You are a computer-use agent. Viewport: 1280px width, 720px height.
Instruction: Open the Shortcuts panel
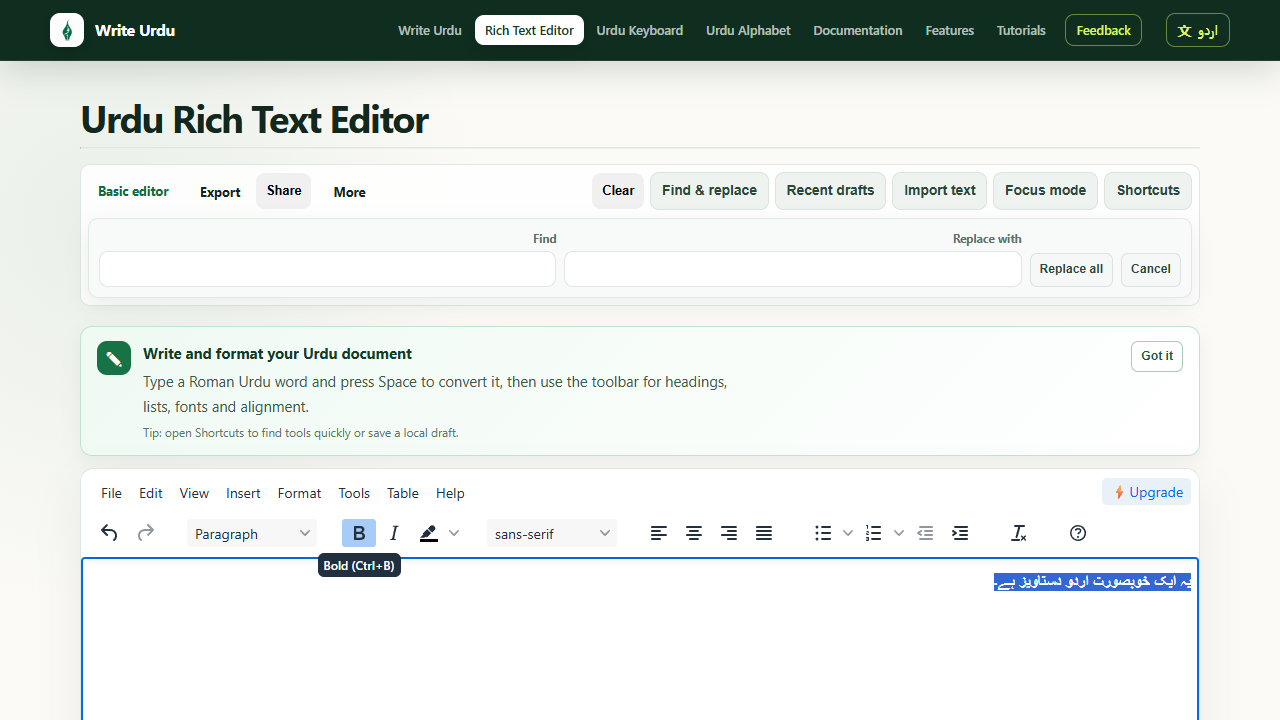tap(1148, 191)
